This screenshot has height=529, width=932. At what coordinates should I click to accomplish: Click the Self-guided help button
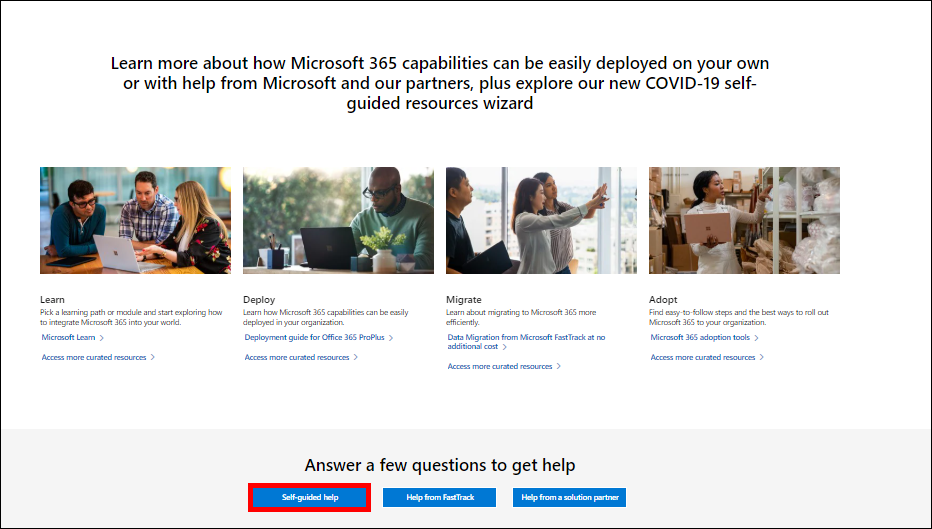click(x=310, y=497)
